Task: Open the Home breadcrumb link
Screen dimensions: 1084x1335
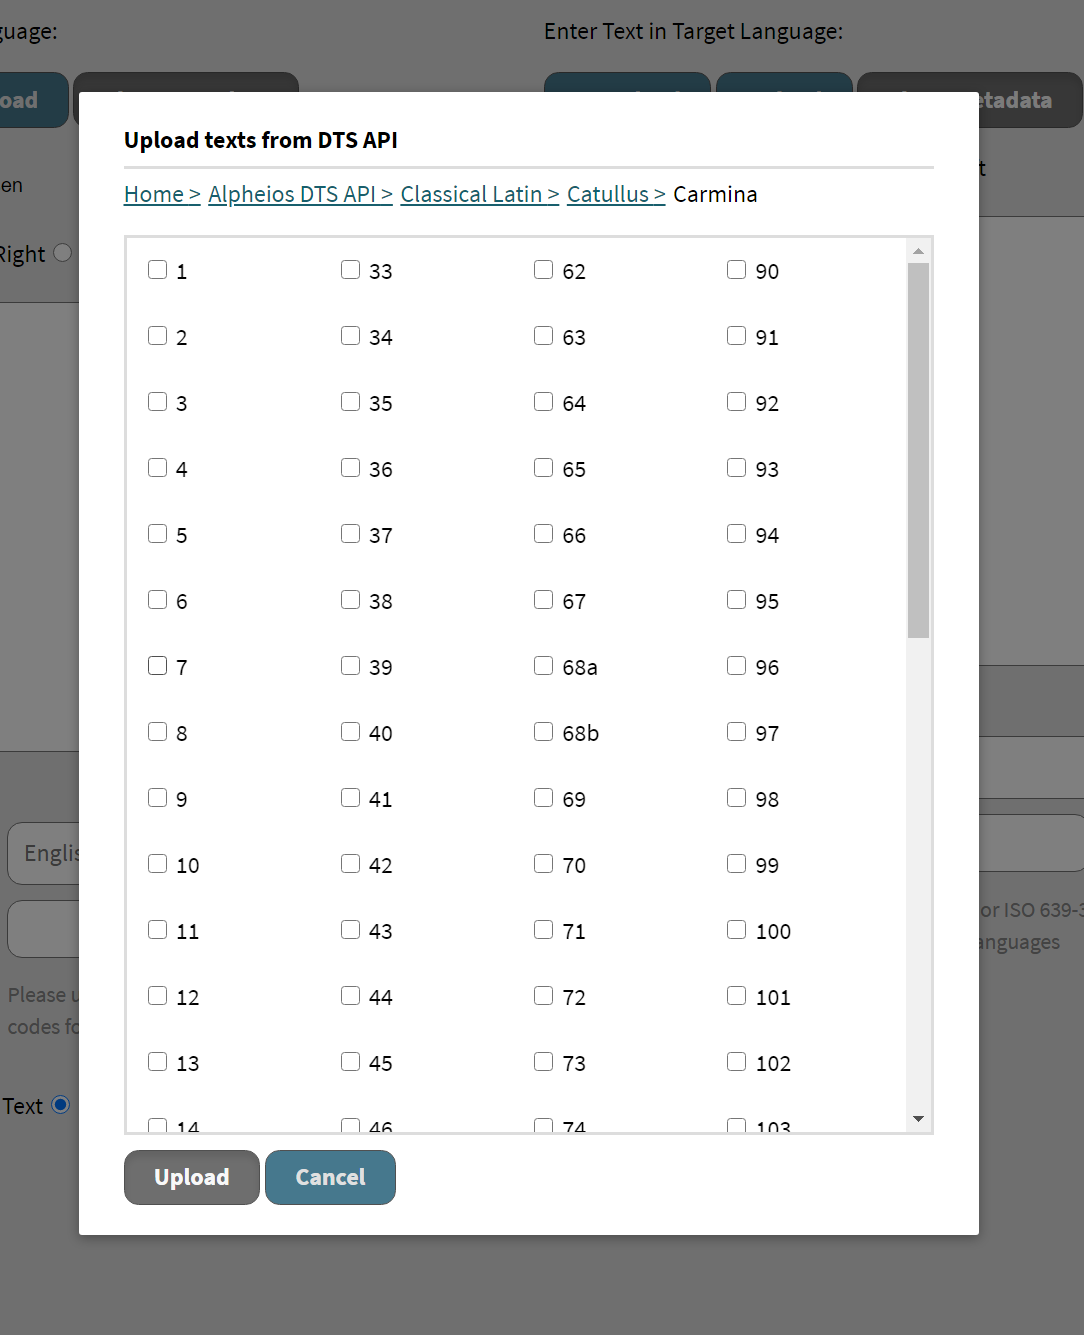Action: [153, 194]
